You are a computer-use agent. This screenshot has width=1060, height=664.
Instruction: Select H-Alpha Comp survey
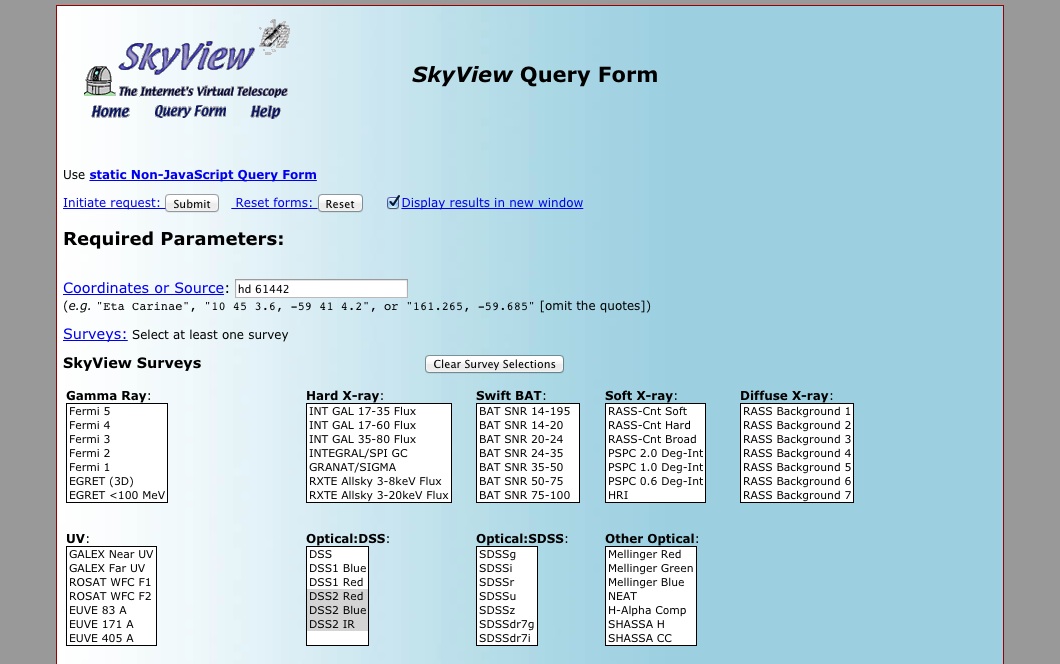pos(650,610)
